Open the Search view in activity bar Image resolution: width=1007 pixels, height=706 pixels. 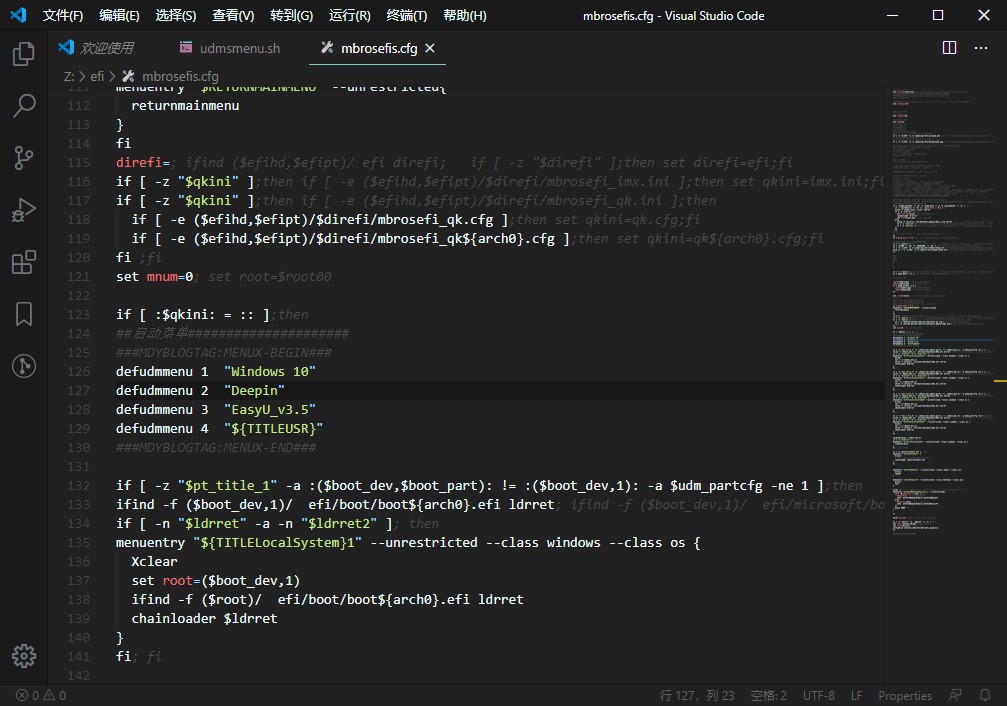pos(24,105)
